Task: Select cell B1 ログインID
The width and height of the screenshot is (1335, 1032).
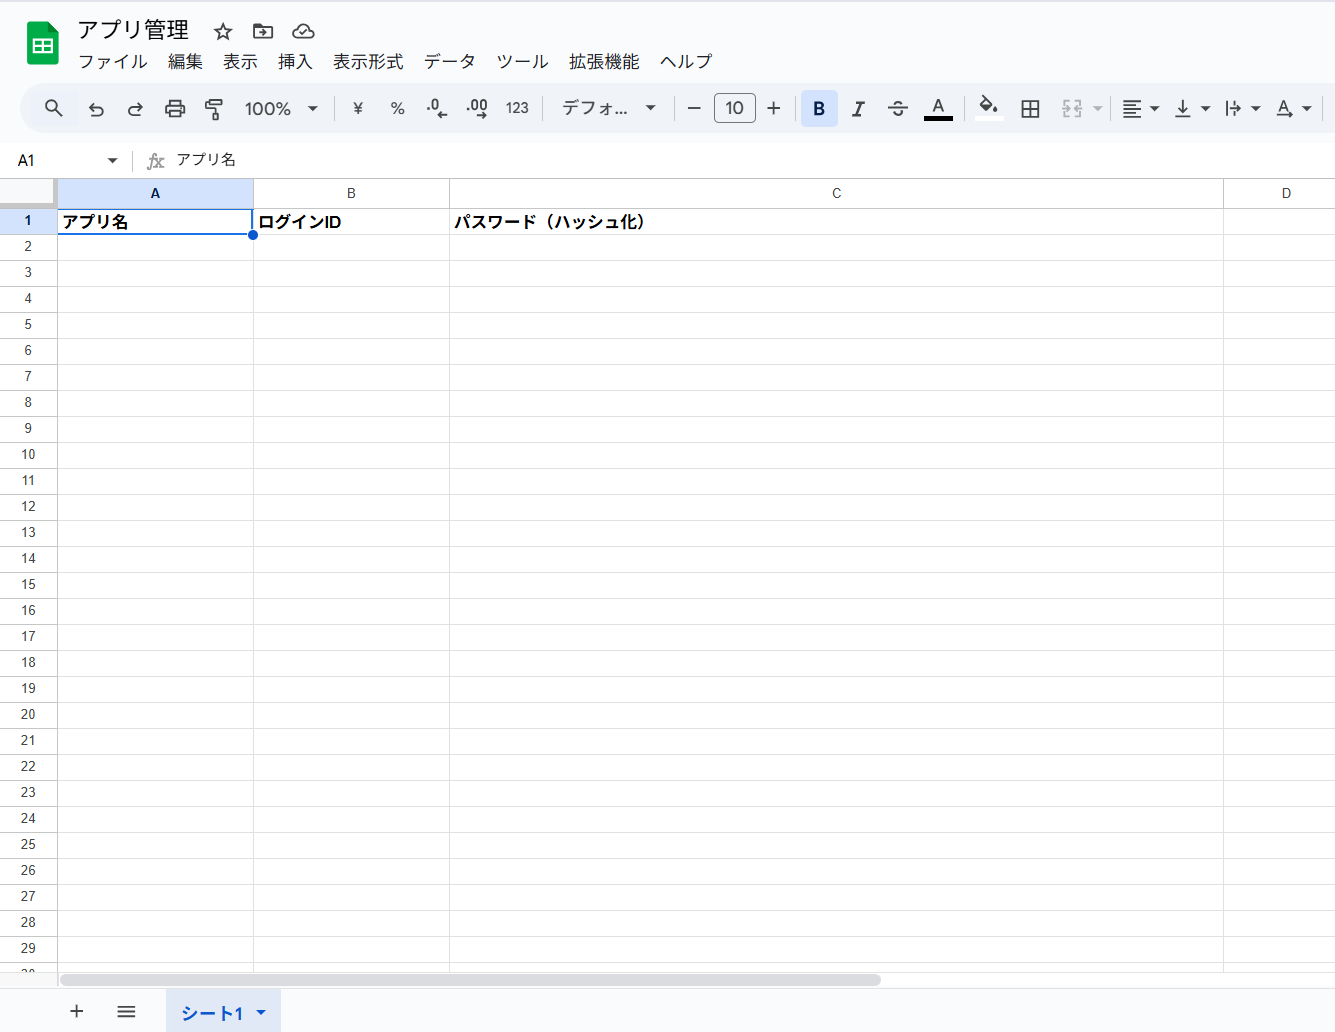Action: [x=351, y=222]
